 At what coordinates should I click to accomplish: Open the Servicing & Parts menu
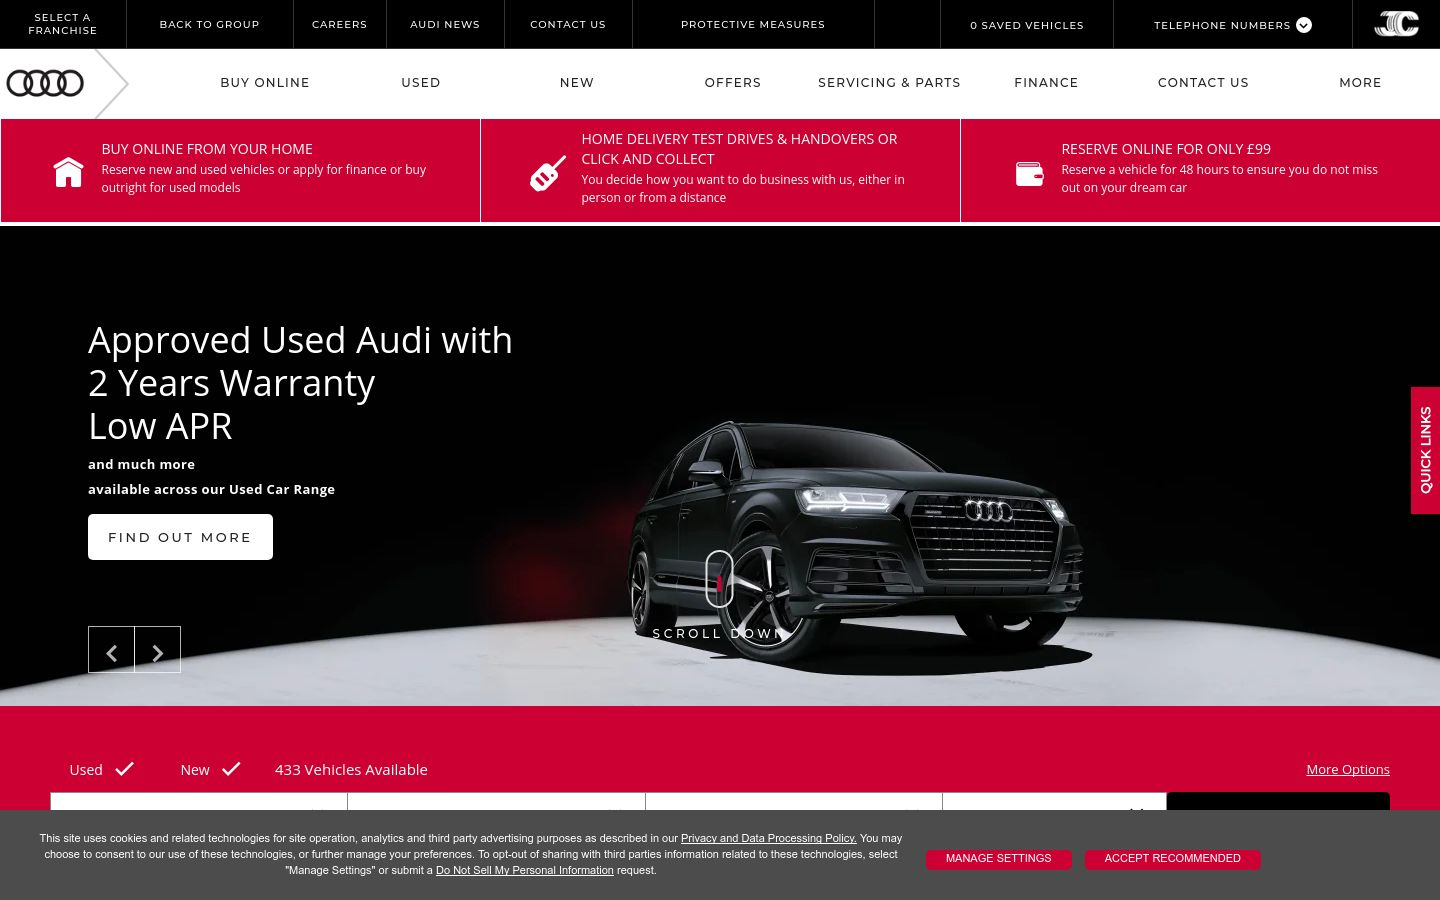click(x=889, y=83)
